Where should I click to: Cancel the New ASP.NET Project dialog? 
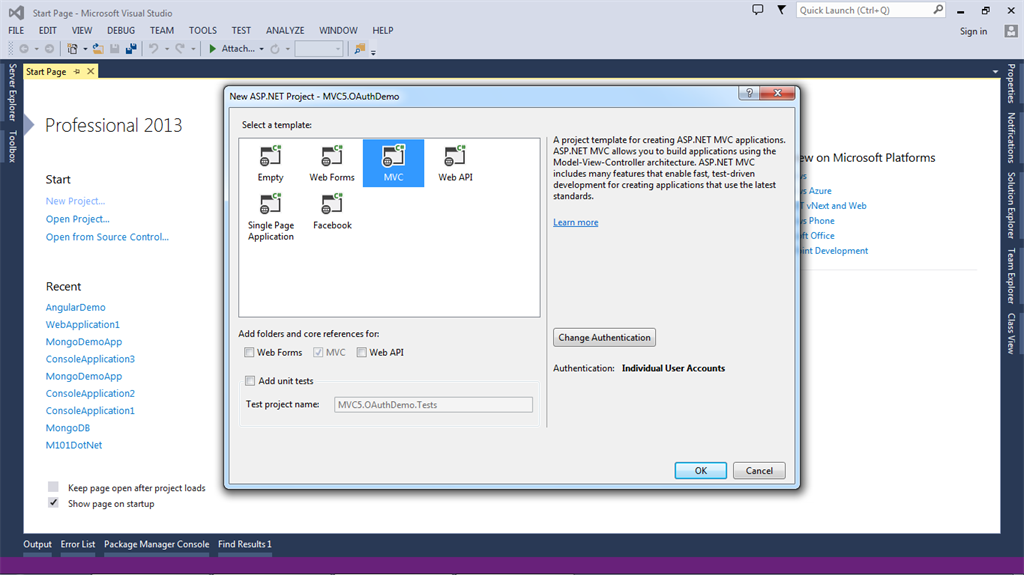click(x=759, y=470)
